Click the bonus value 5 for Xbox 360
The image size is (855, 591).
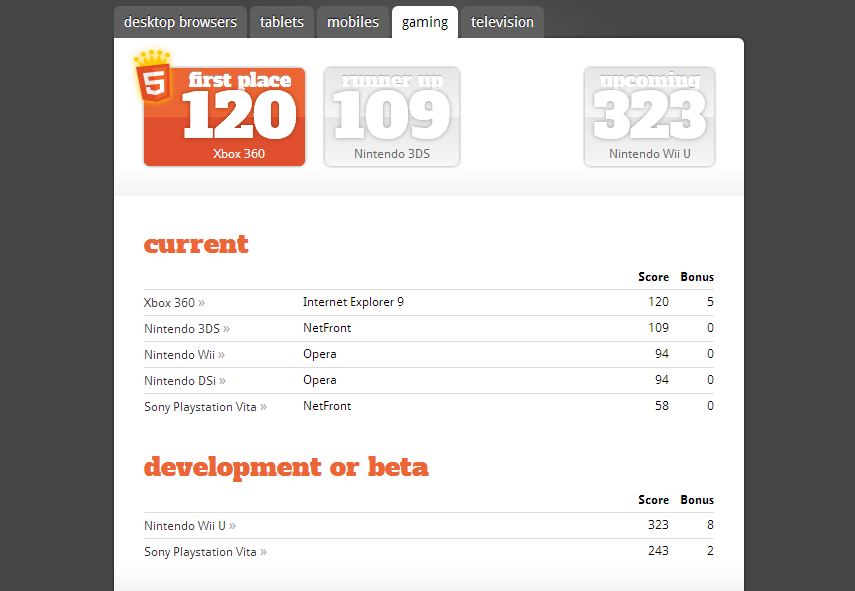[710, 302]
